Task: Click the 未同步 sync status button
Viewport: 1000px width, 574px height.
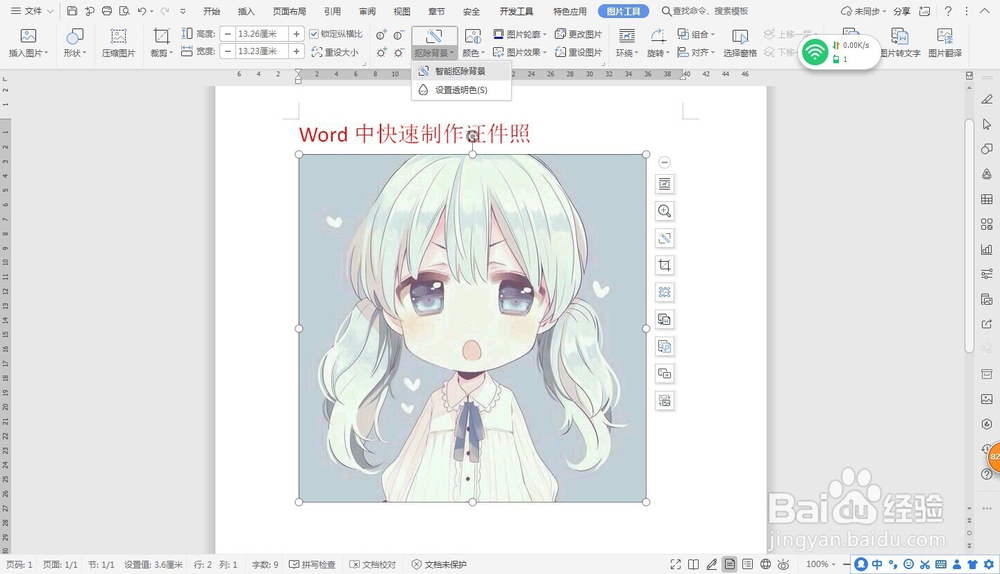Action: 864,11
